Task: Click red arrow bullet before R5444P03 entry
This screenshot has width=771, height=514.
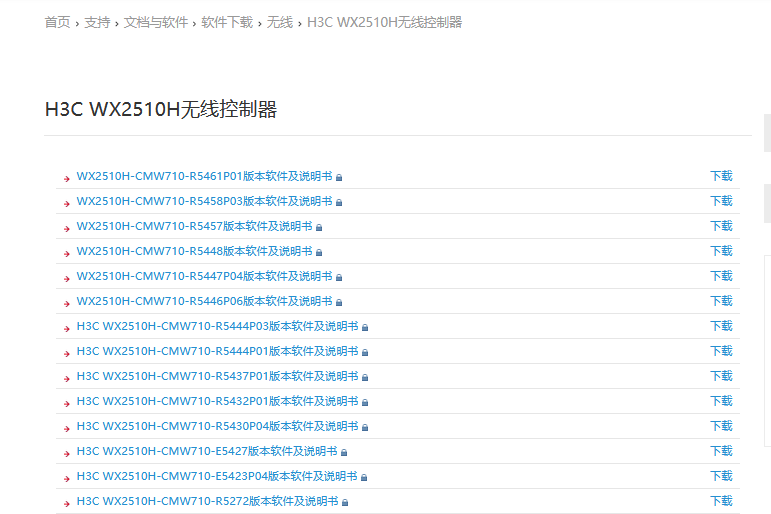Action: tap(67, 329)
